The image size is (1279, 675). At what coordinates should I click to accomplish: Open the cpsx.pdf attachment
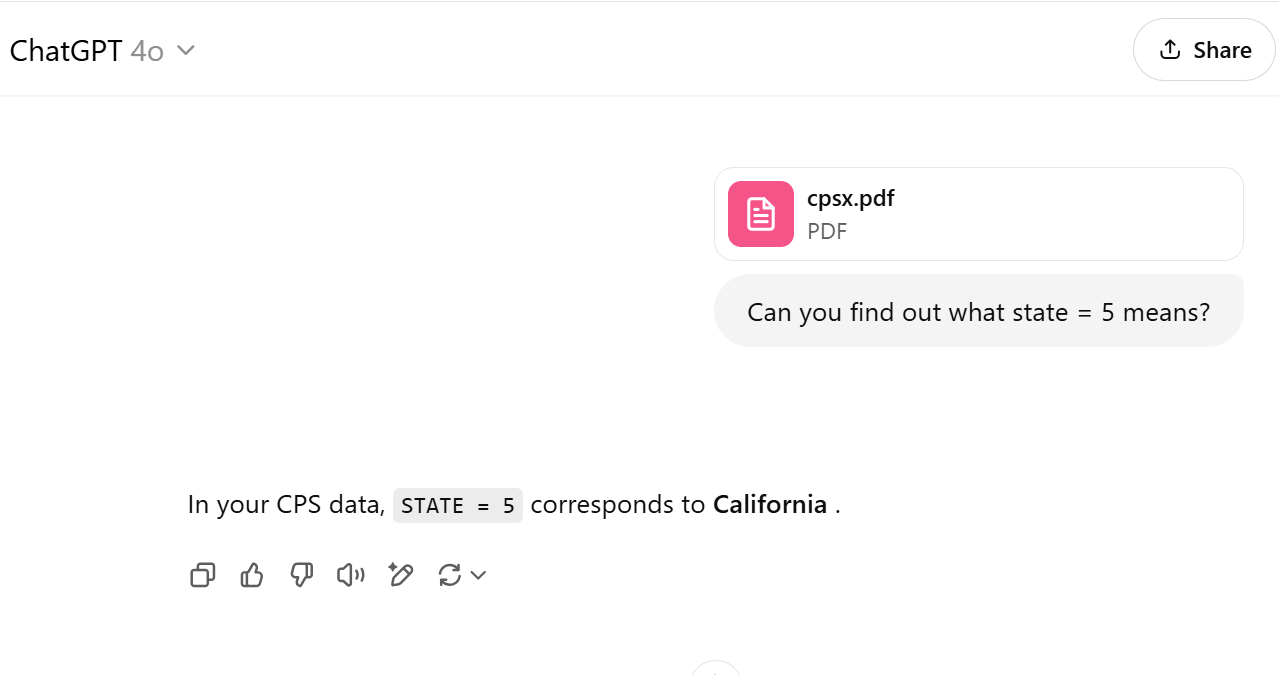point(979,214)
